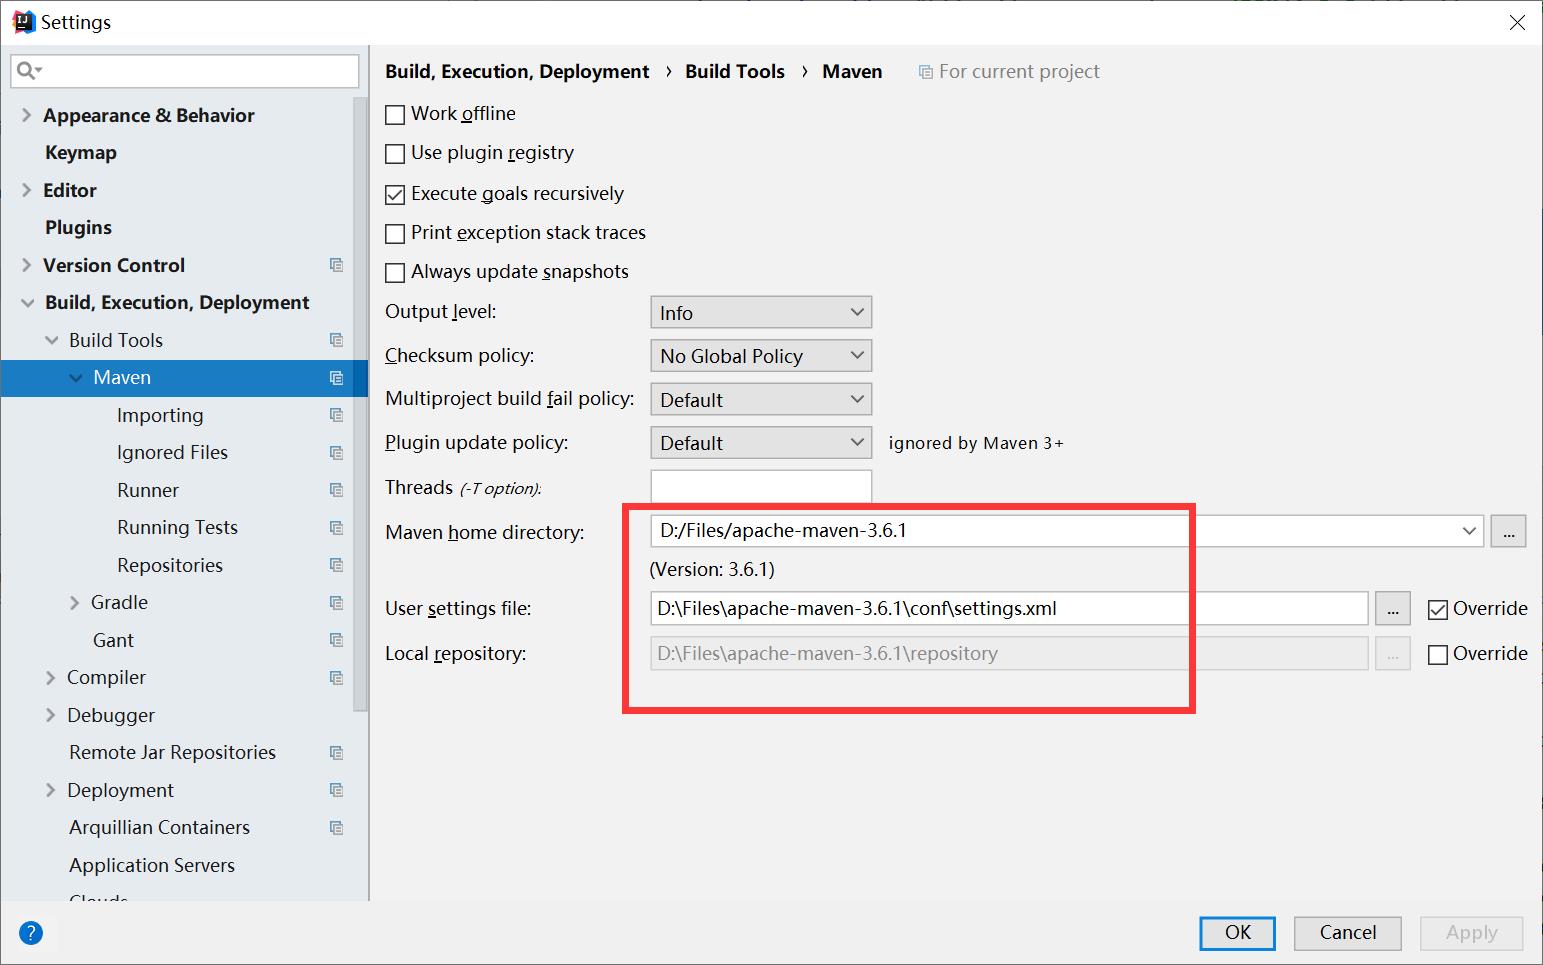Viewport: 1543px width, 965px height.
Task: Expand the Version Control section
Action: pyautogui.click(x=27, y=265)
